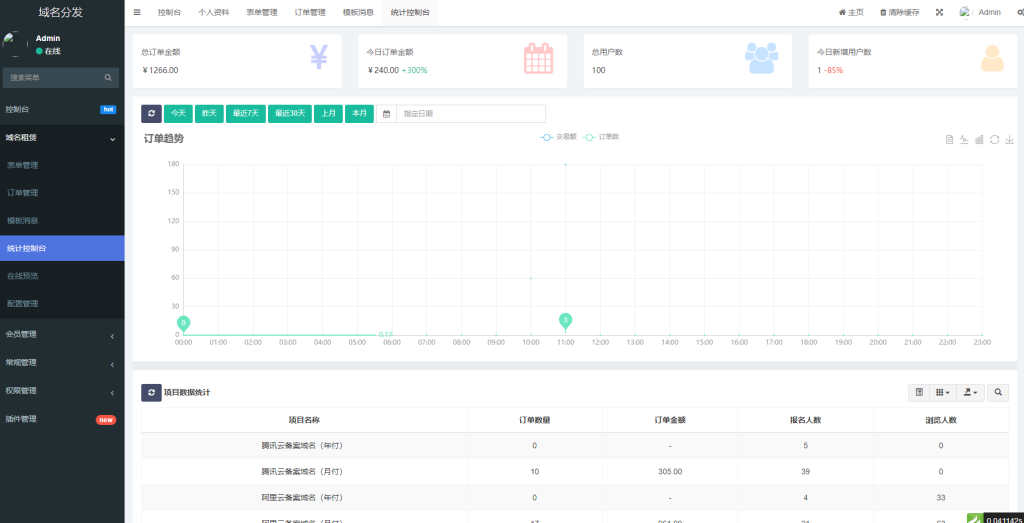Toggle the sidebar hamburger menu

(x=137, y=12)
